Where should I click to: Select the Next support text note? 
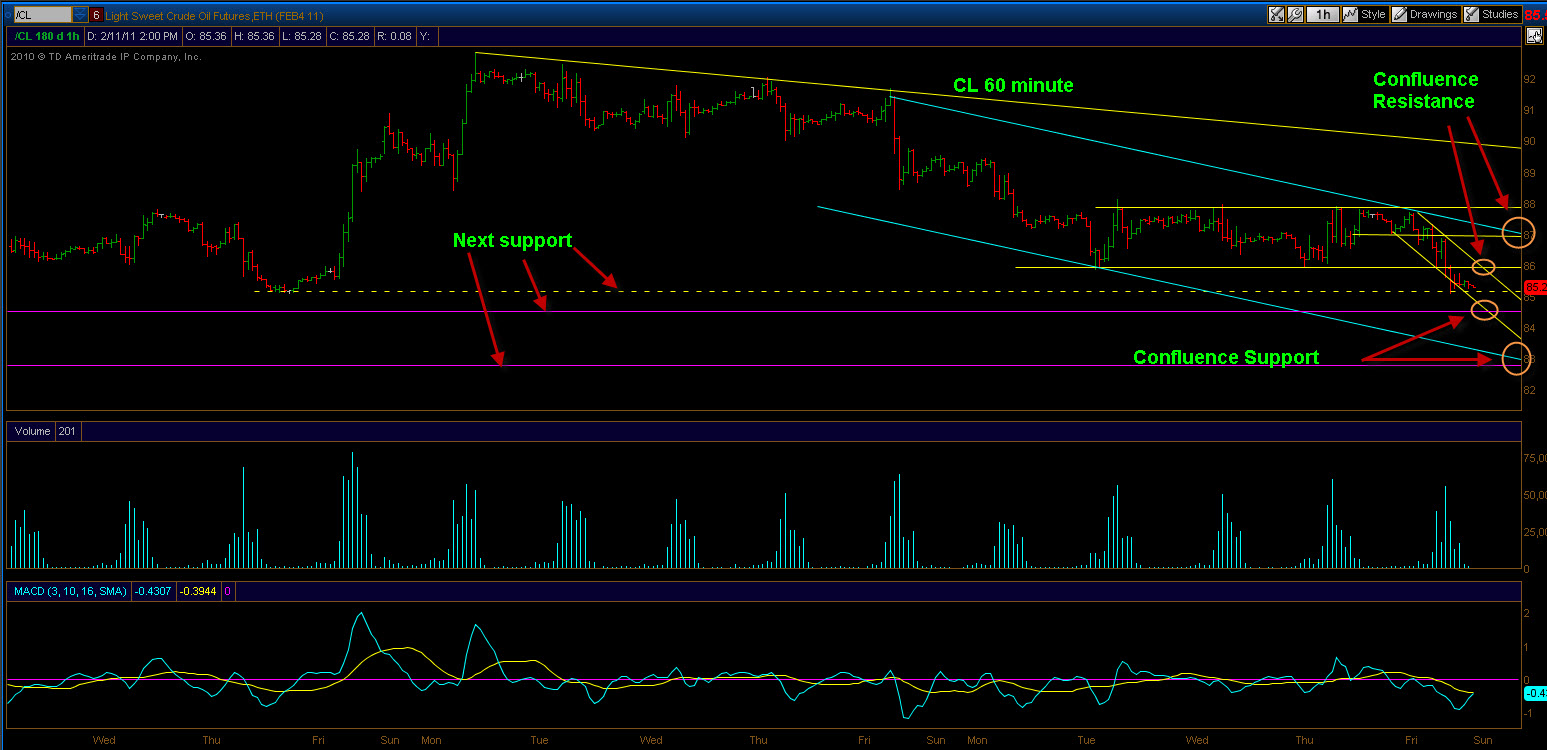tap(512, 240)
